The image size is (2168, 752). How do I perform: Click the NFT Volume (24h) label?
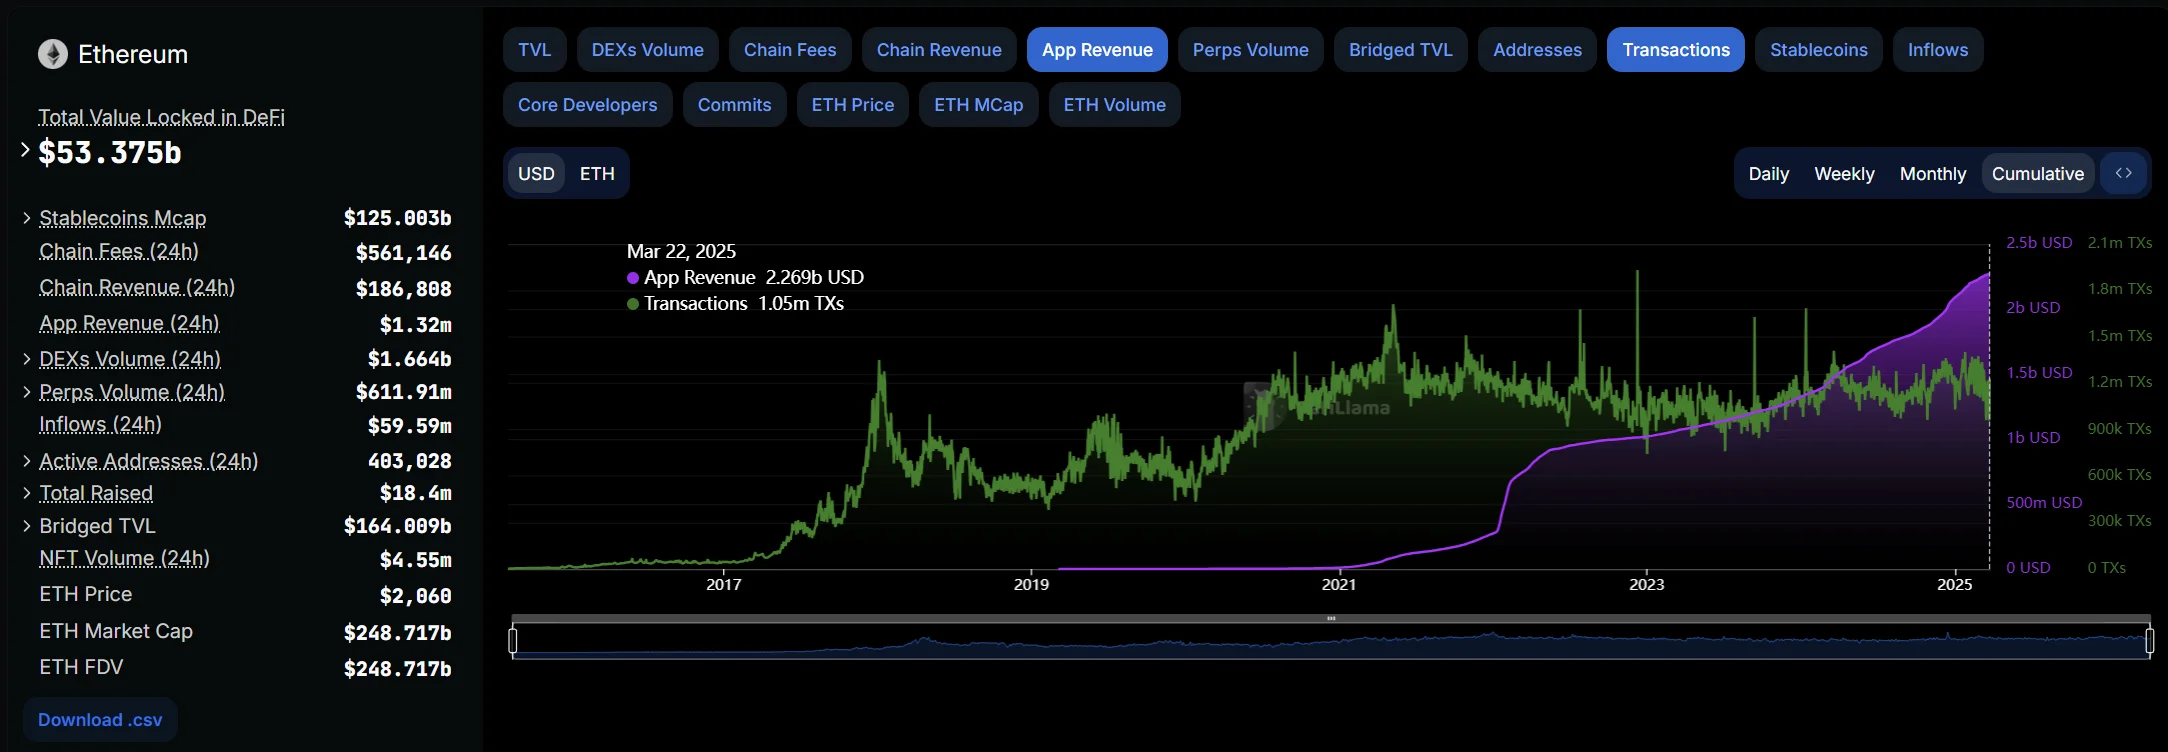[124, 558]
